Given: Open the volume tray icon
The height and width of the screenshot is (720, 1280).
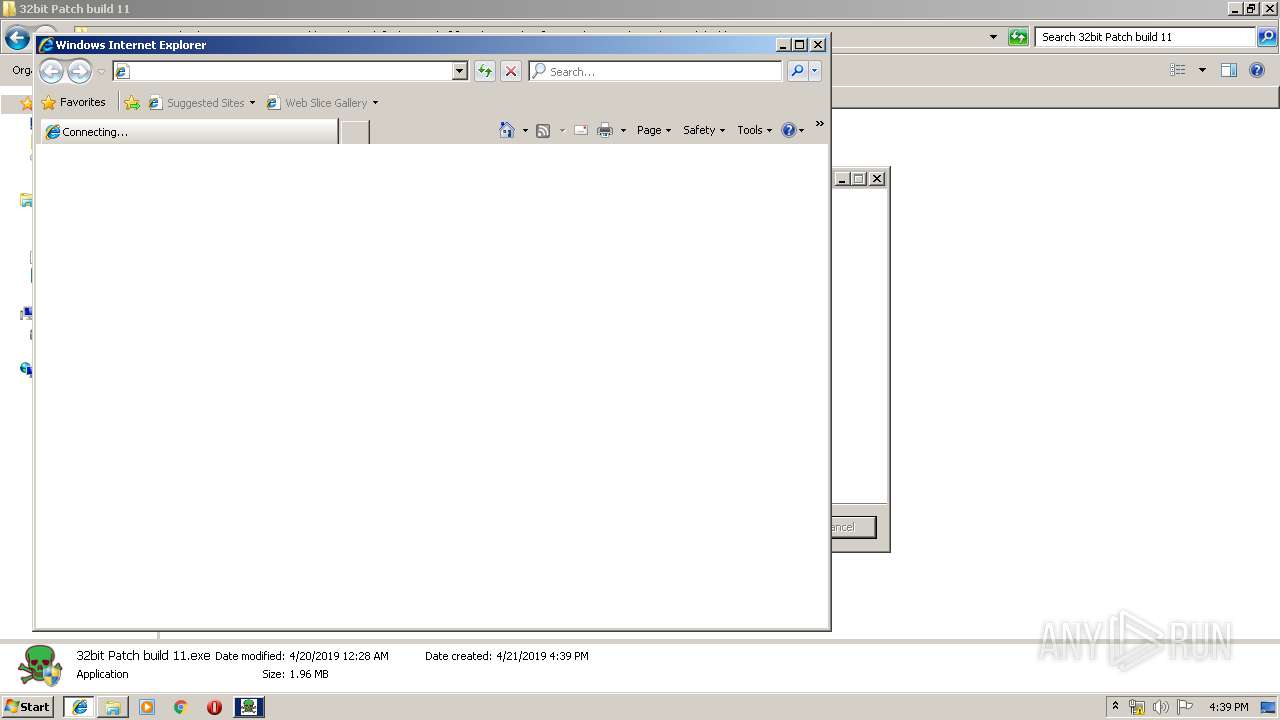Looking at the screenshot, I should click(1161, 707).
